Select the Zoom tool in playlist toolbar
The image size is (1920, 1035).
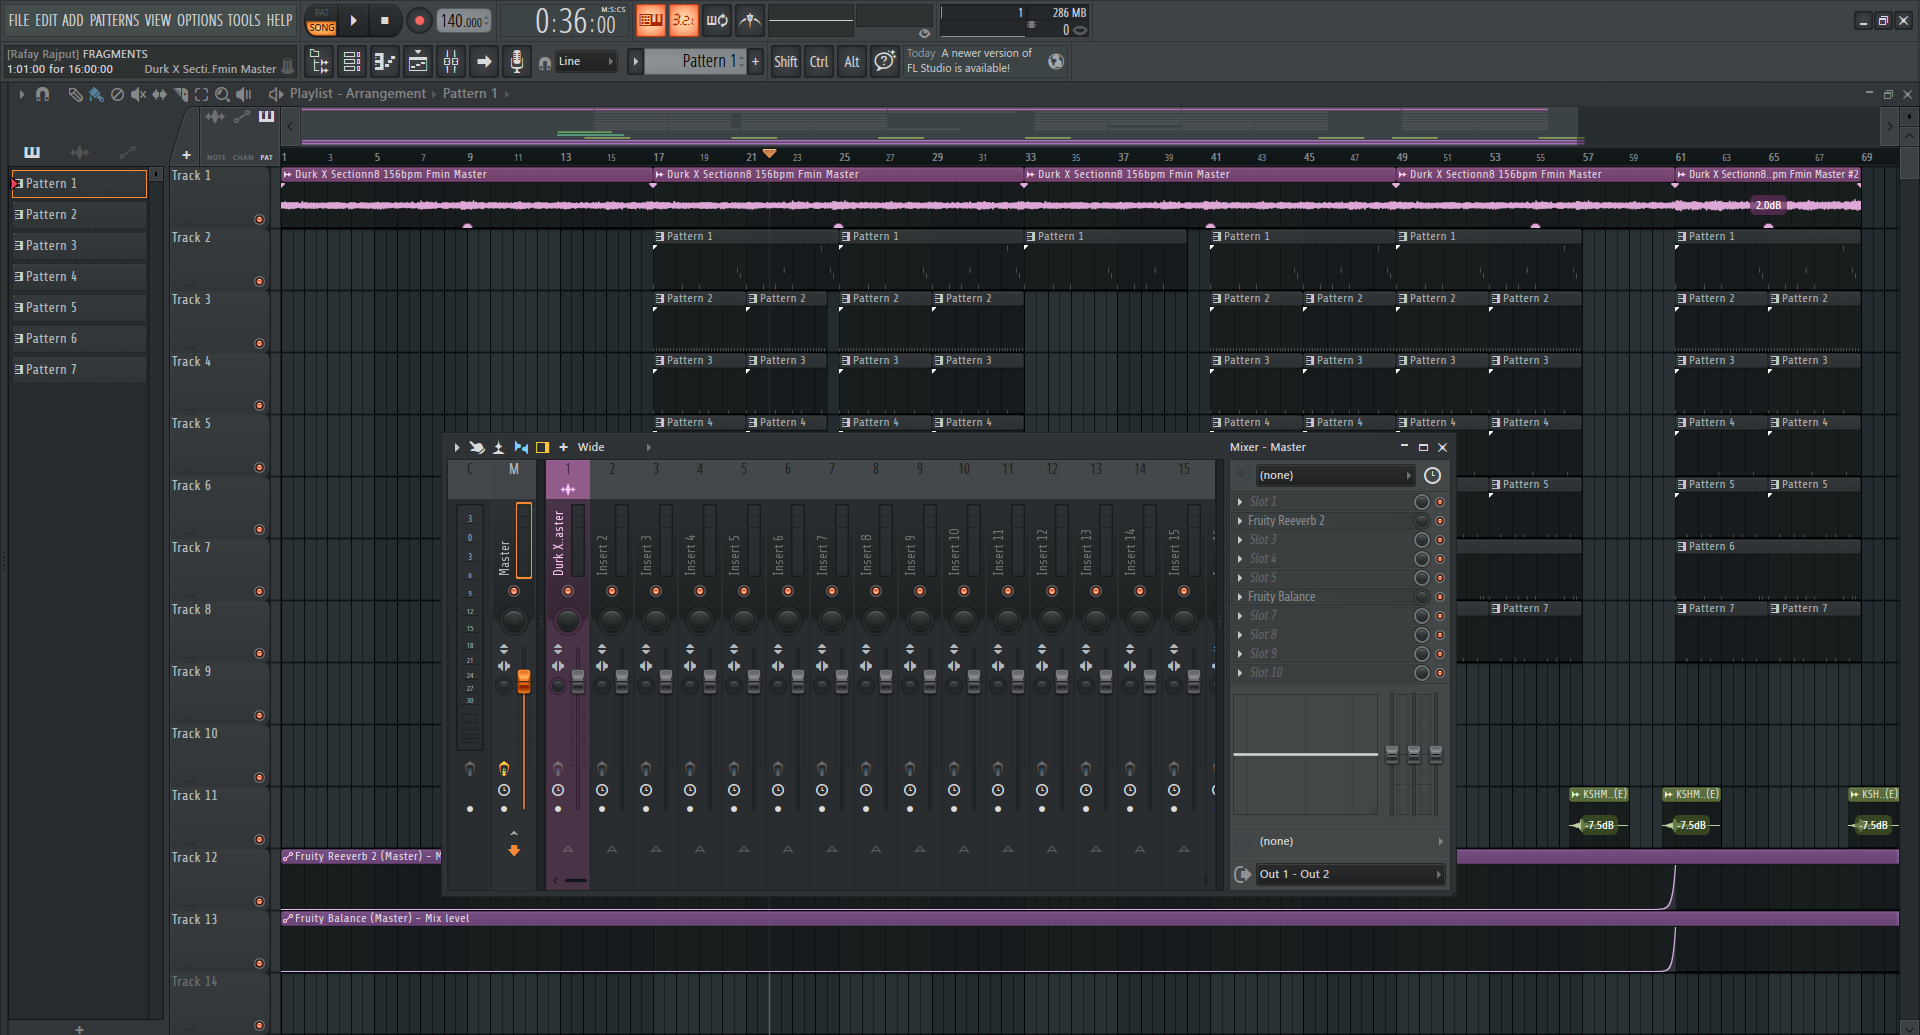222,94
